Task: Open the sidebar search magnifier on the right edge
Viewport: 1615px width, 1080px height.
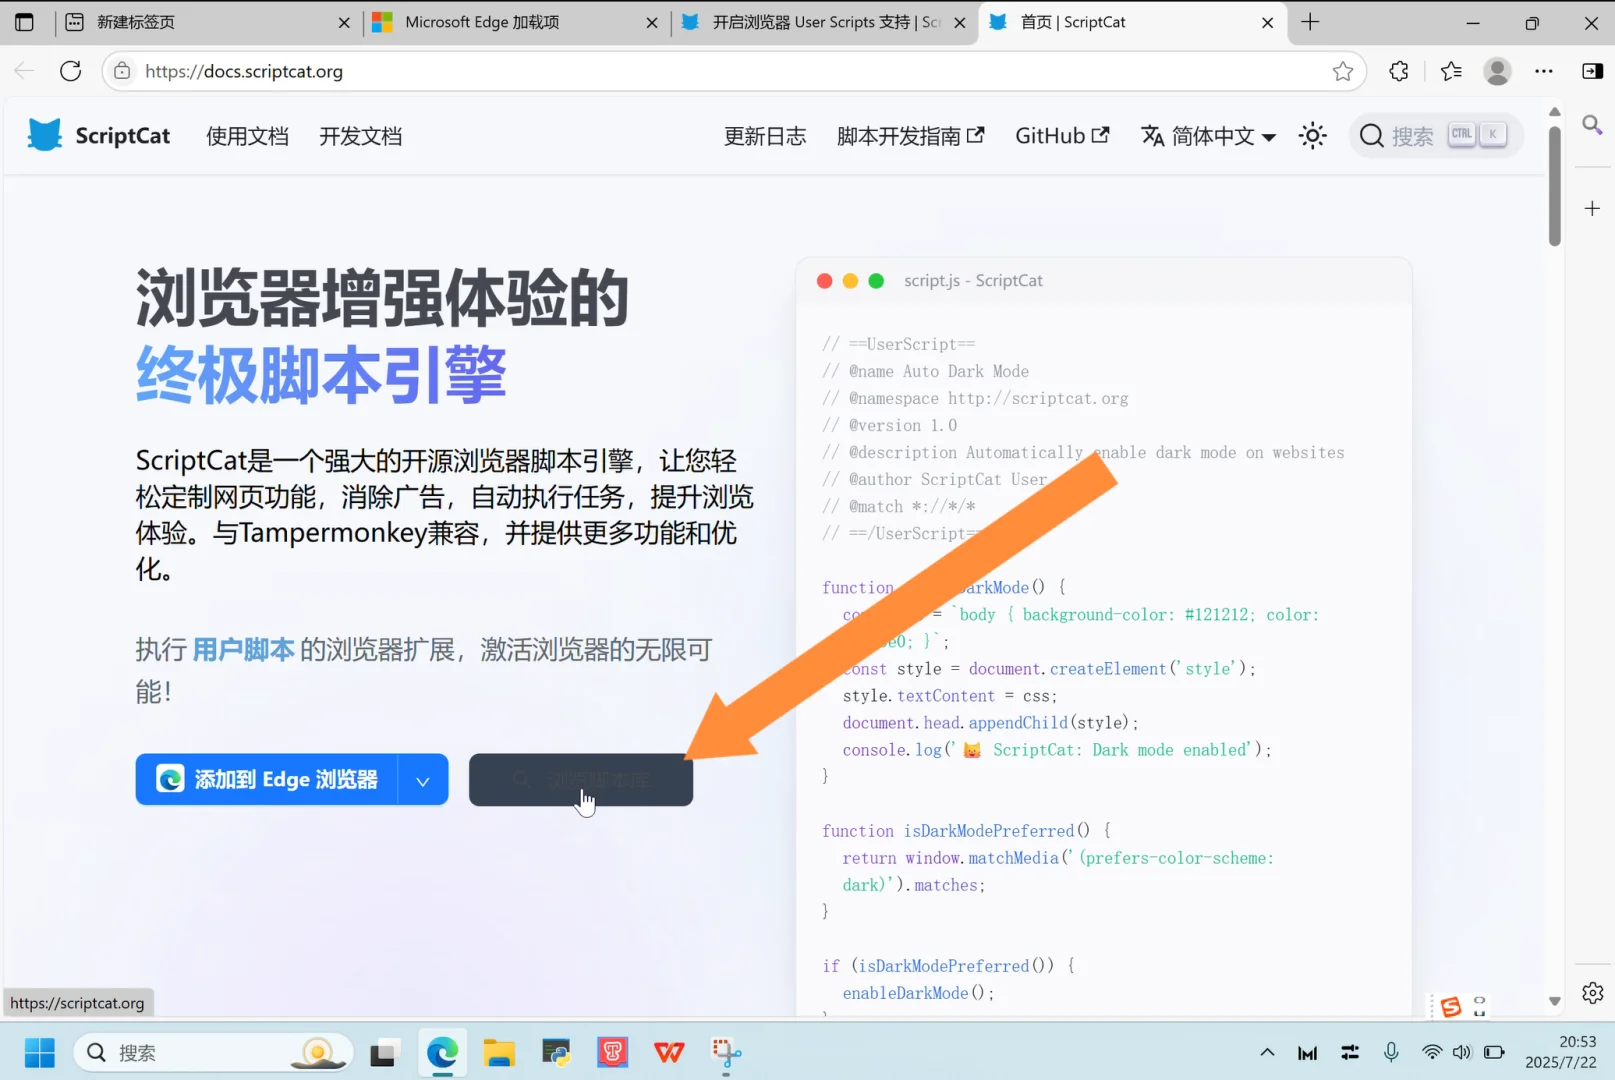Action: pos(1592,126)
